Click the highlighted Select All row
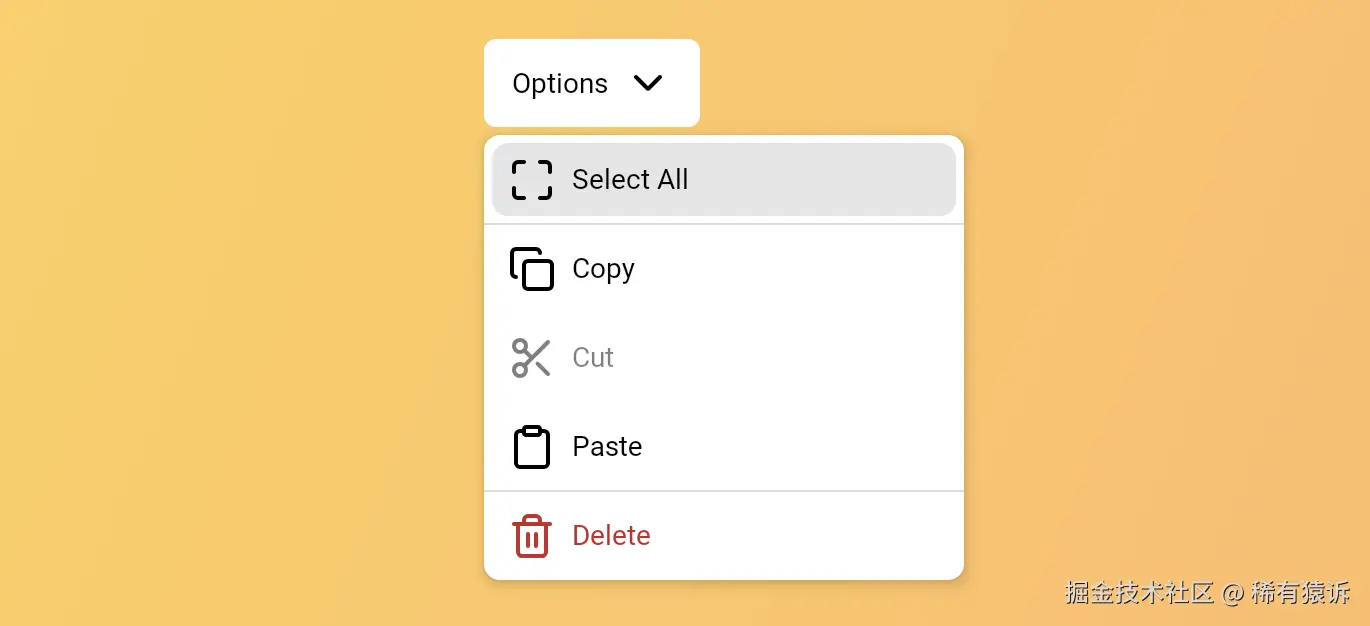Image resolution: width=1370 pixels, height=626 pixels. [x=722, y=180]
